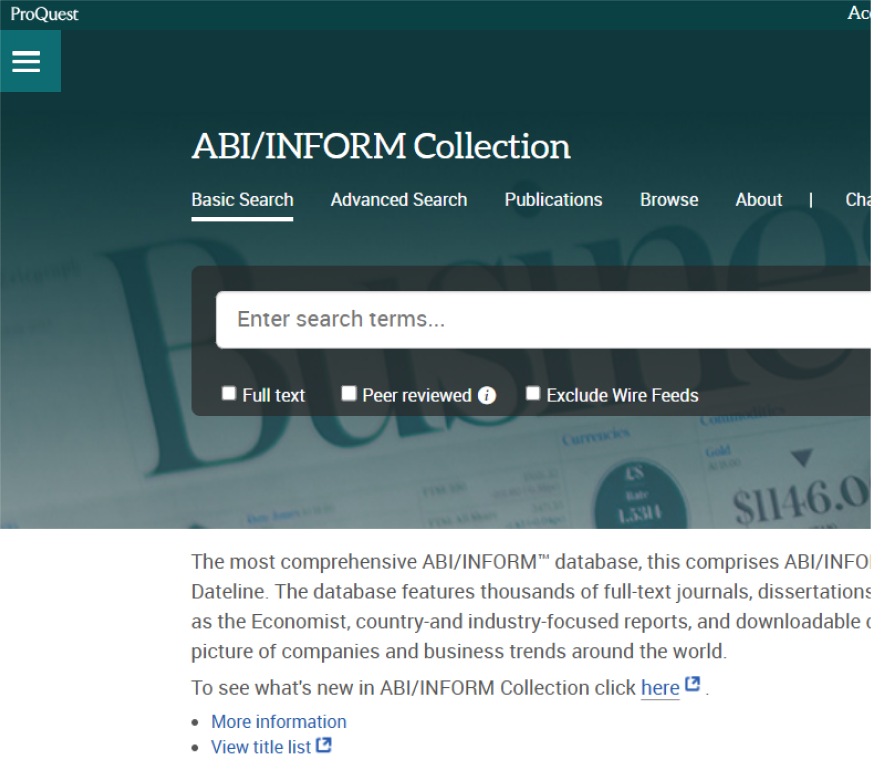
Task: Open the View title list link
Action: [x=261, y=747]
